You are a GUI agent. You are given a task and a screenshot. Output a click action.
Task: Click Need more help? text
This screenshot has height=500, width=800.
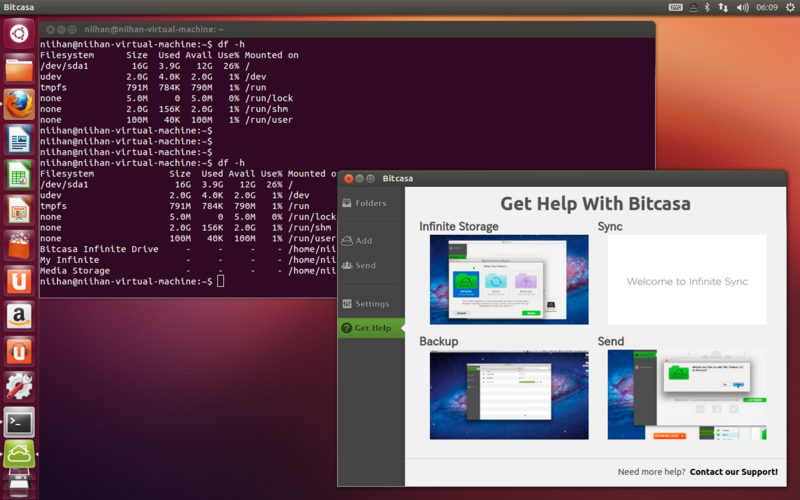(652, 472)
